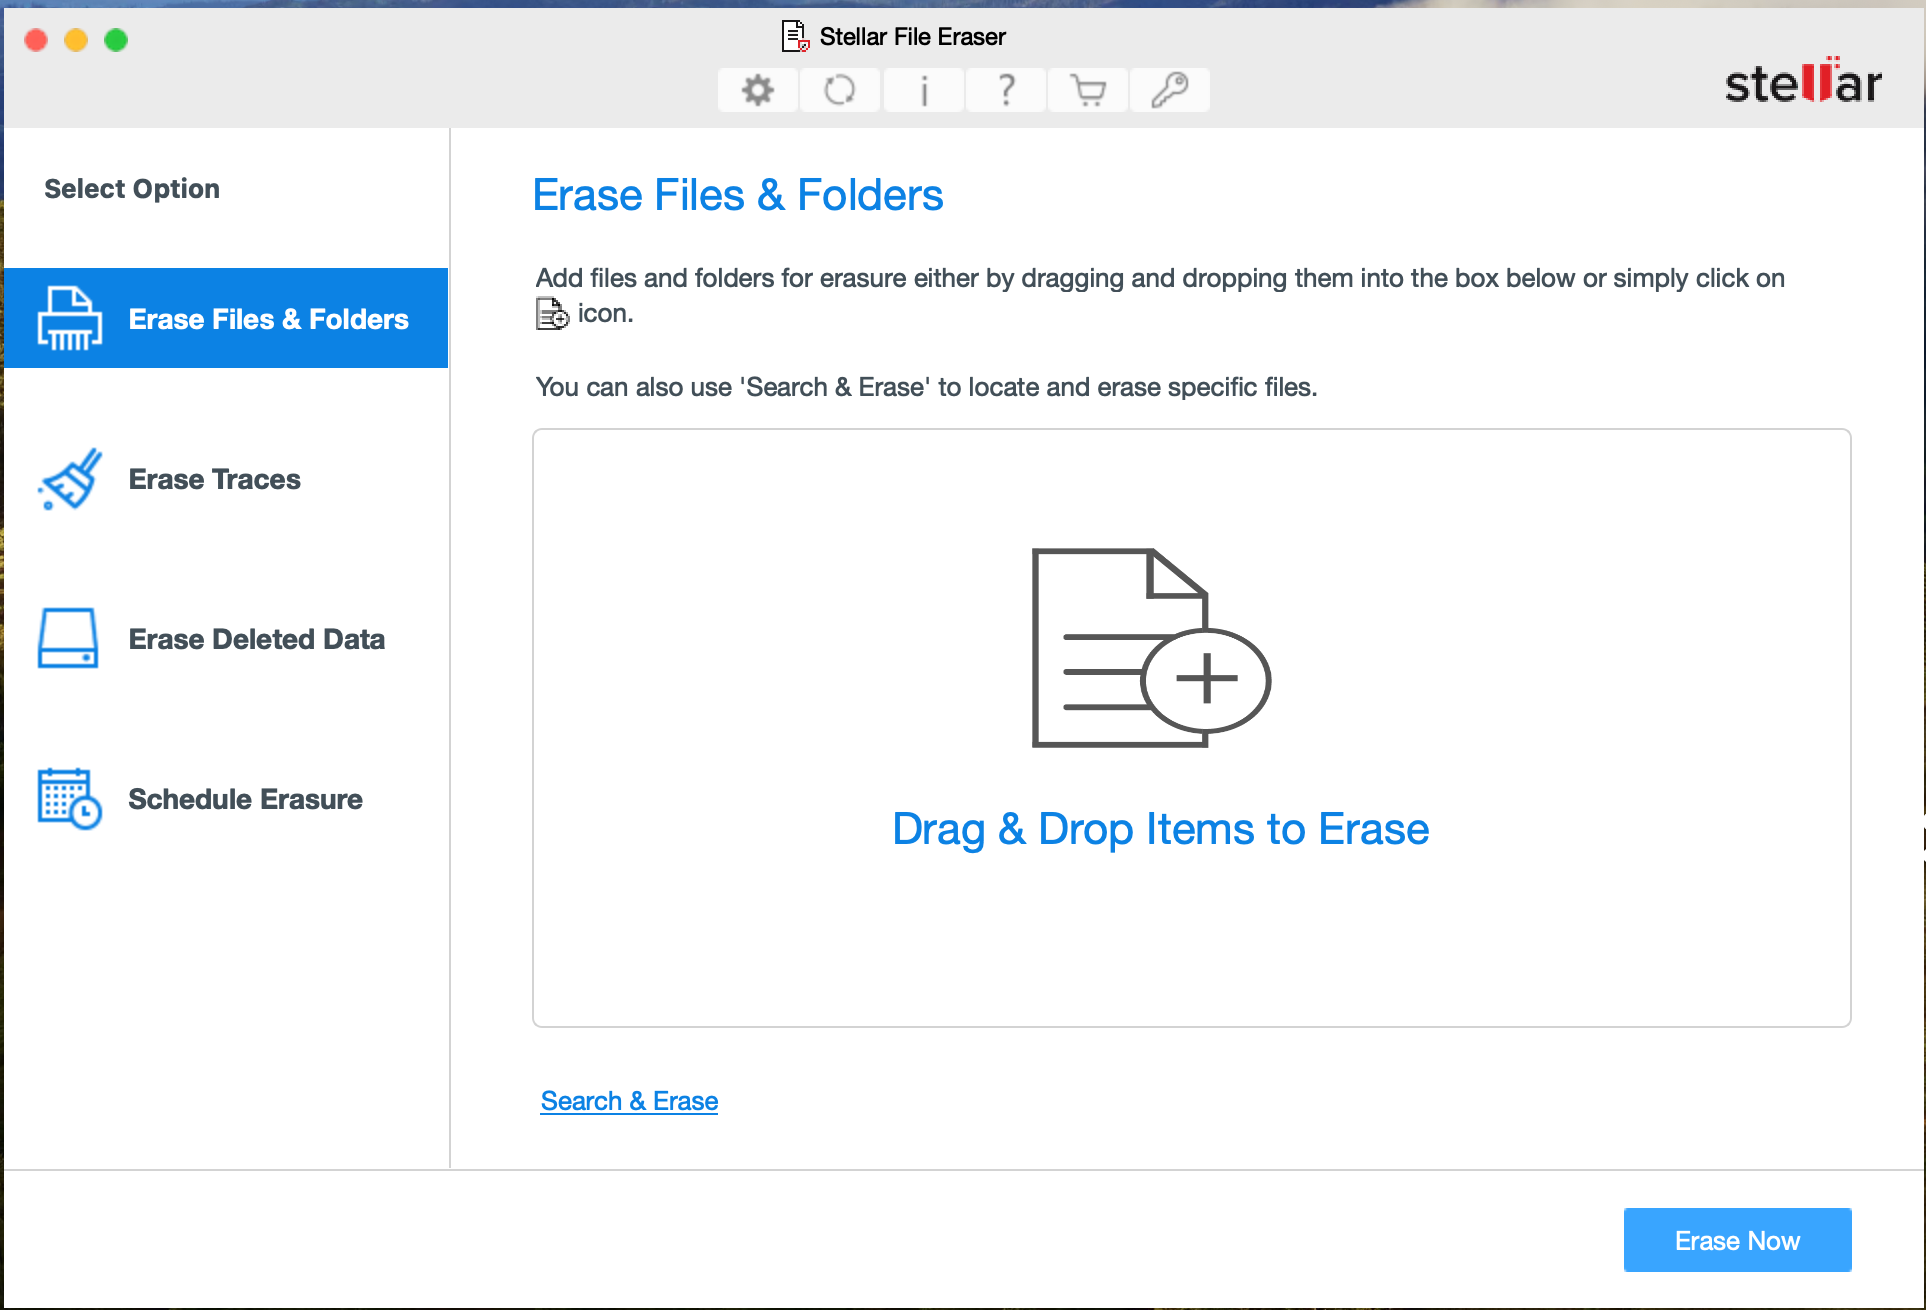Click the add-file icon in the instructions text

pos(552,314)
